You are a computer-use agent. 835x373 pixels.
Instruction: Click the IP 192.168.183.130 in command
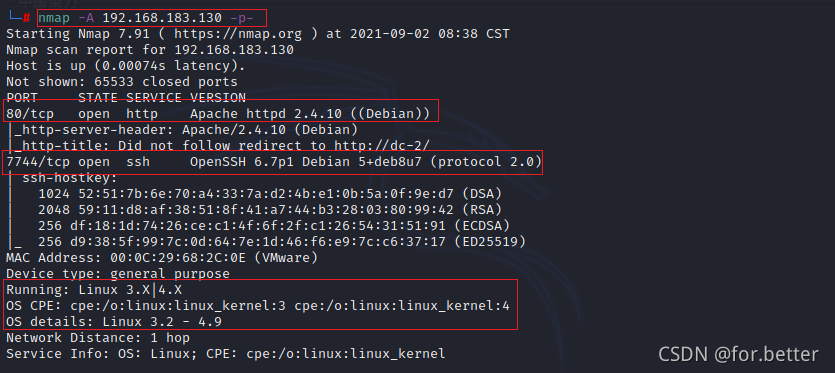coord(162,18)
